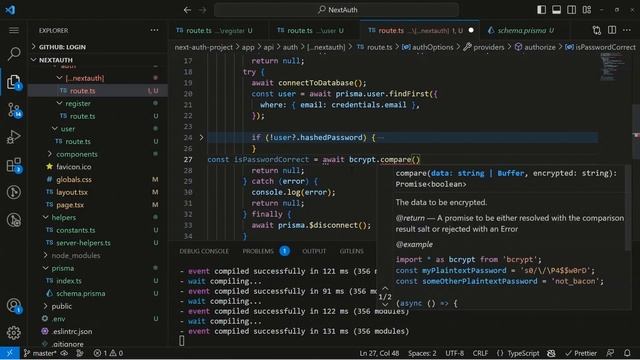Change language mode TypeScript
Image resolution: width=640 pixels, height=360 pixels.
pyautogui.click(x=523, y=353)
